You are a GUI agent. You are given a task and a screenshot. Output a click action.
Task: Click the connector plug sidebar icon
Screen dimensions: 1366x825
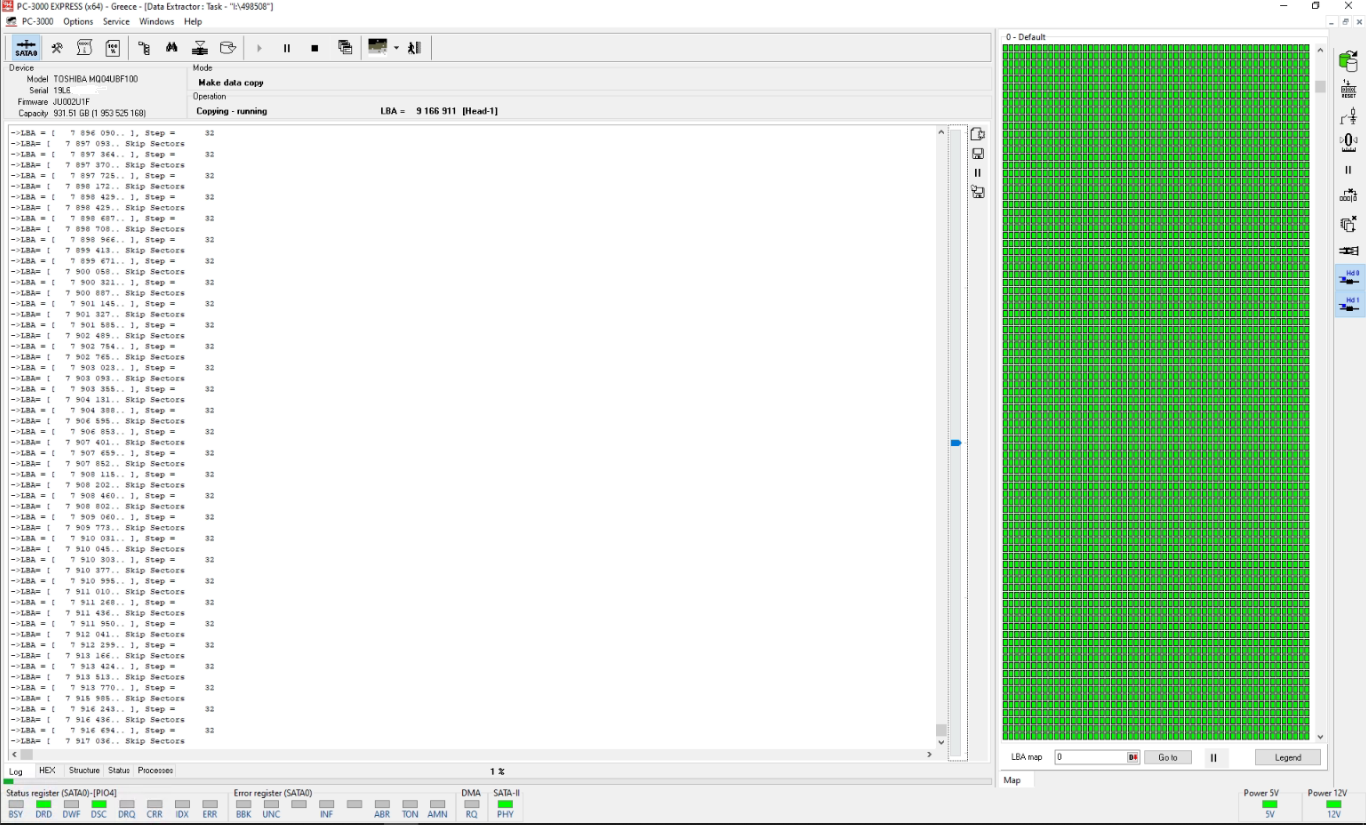point(1348,251)
